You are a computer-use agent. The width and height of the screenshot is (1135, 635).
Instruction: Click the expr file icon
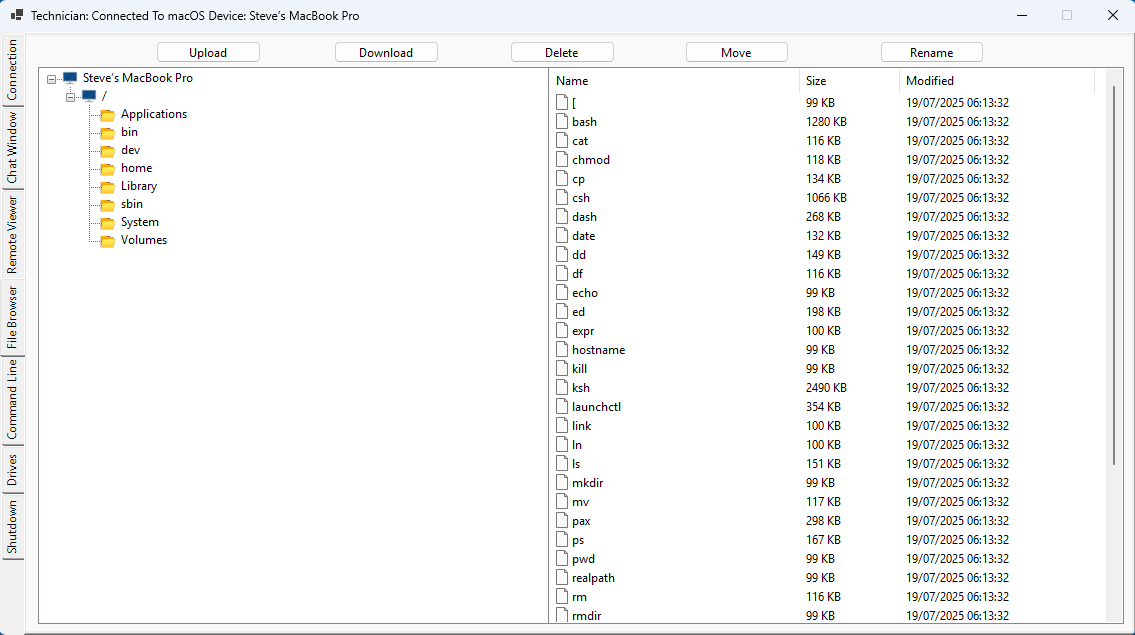pyautogui.click(x=562, y=330)
